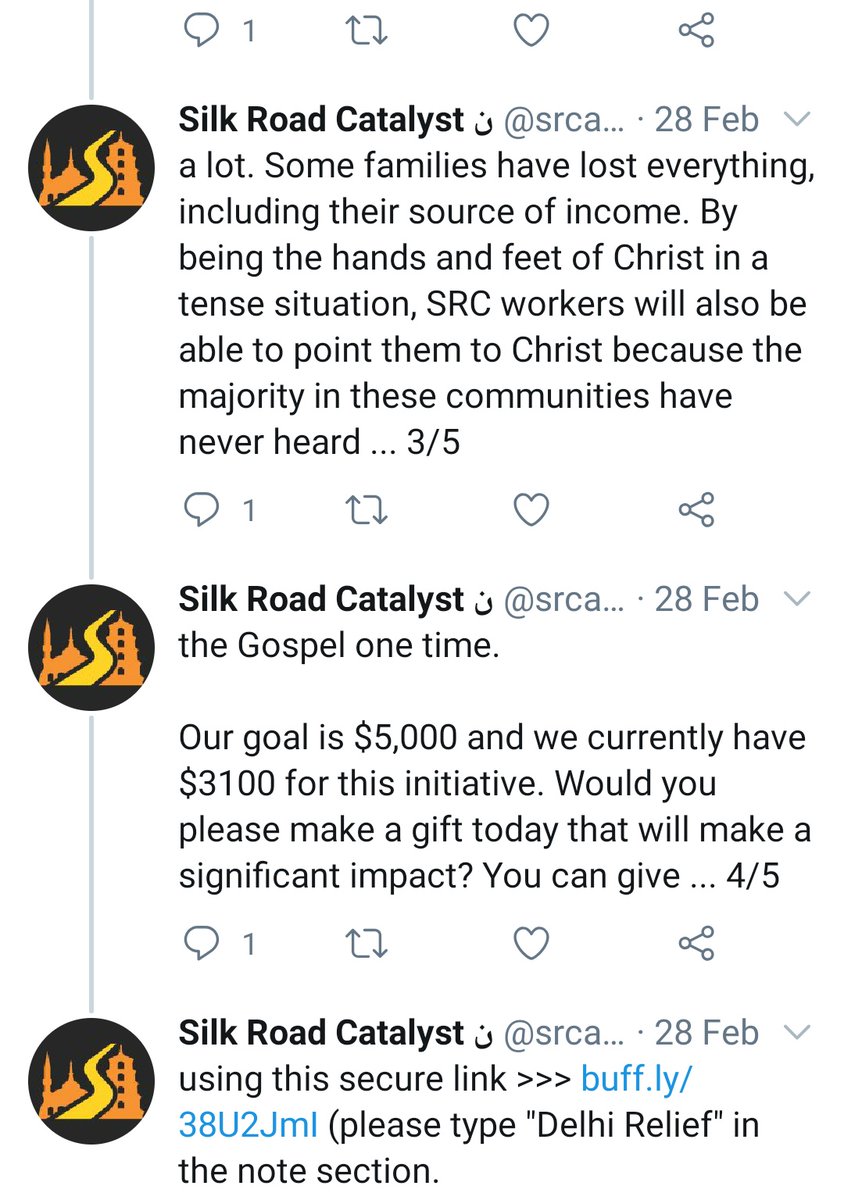
Task: Retweet the 3/5 tweet
Action: click(367, 510)
